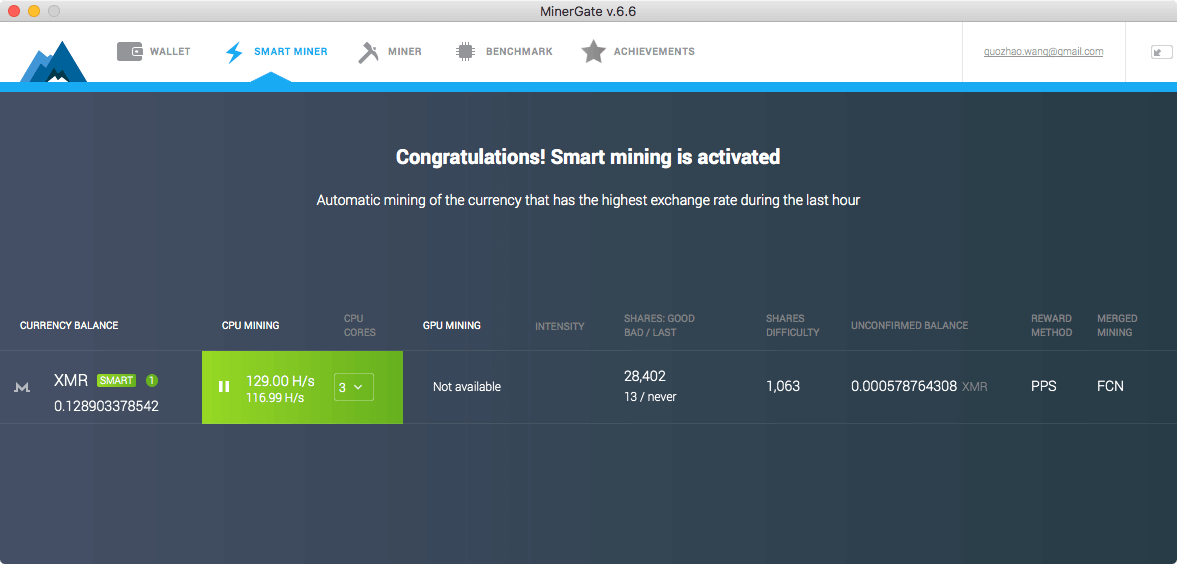Image resolution: width=1177 pixels, height=564 pixels.
Task: Click the Monero XMR coin icon
Action: click(x=22, y=387)
